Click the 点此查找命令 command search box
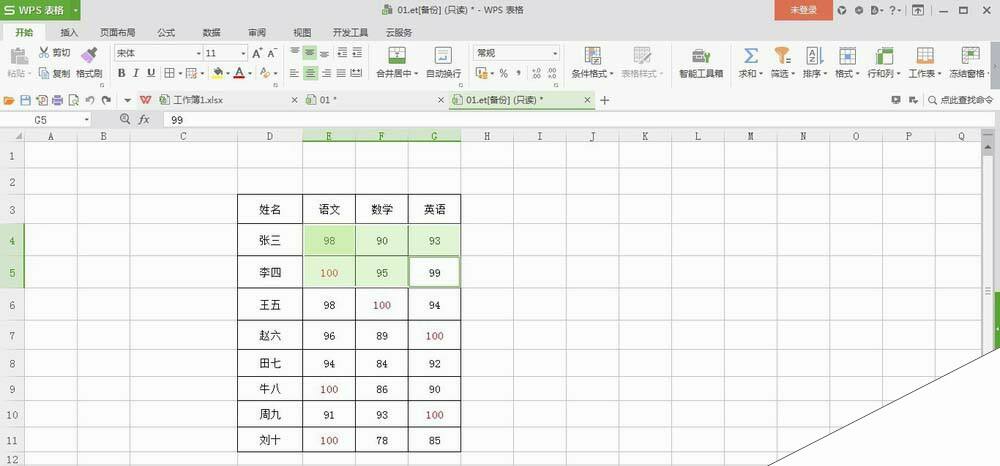 959,100
